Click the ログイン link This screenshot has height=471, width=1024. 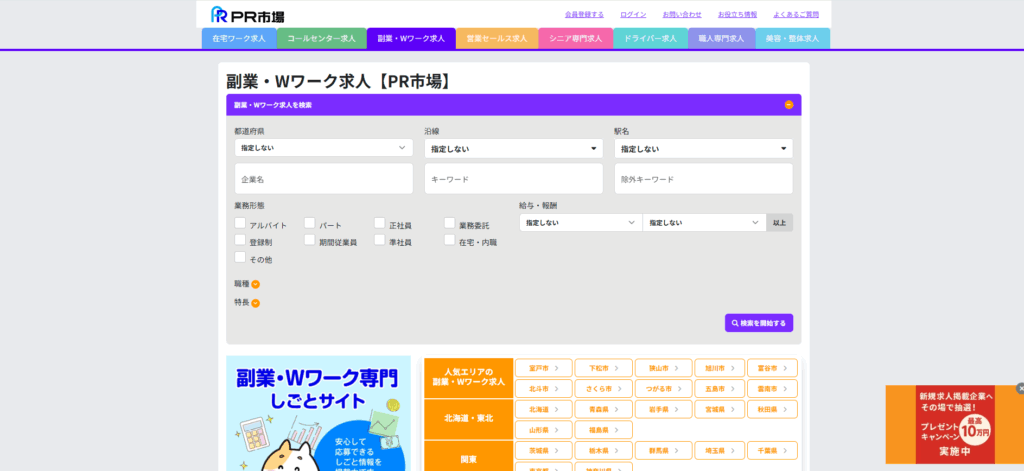click(x=633, y=15)
